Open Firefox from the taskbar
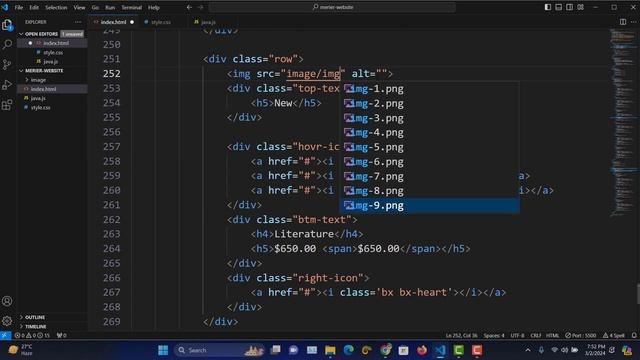 click(x=422, y=350)
